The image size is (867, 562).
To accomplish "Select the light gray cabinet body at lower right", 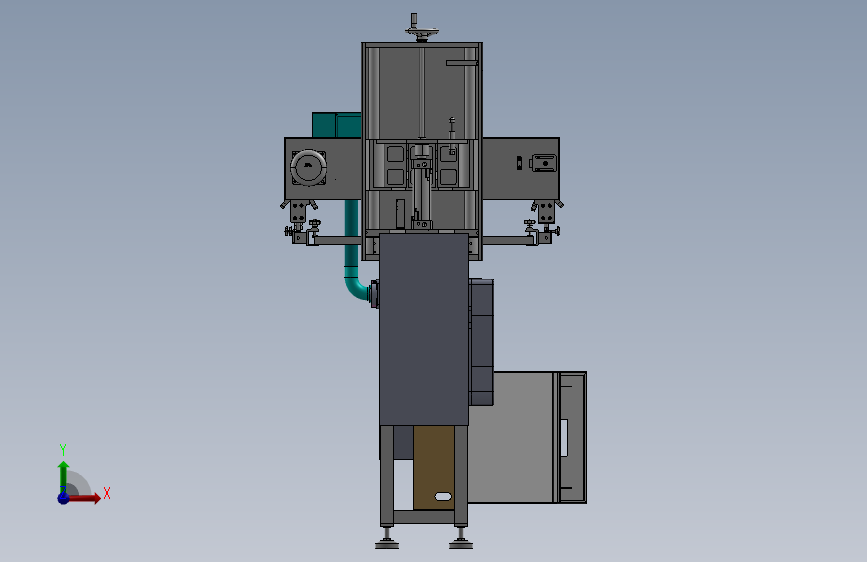I will [x=511, y=437].
